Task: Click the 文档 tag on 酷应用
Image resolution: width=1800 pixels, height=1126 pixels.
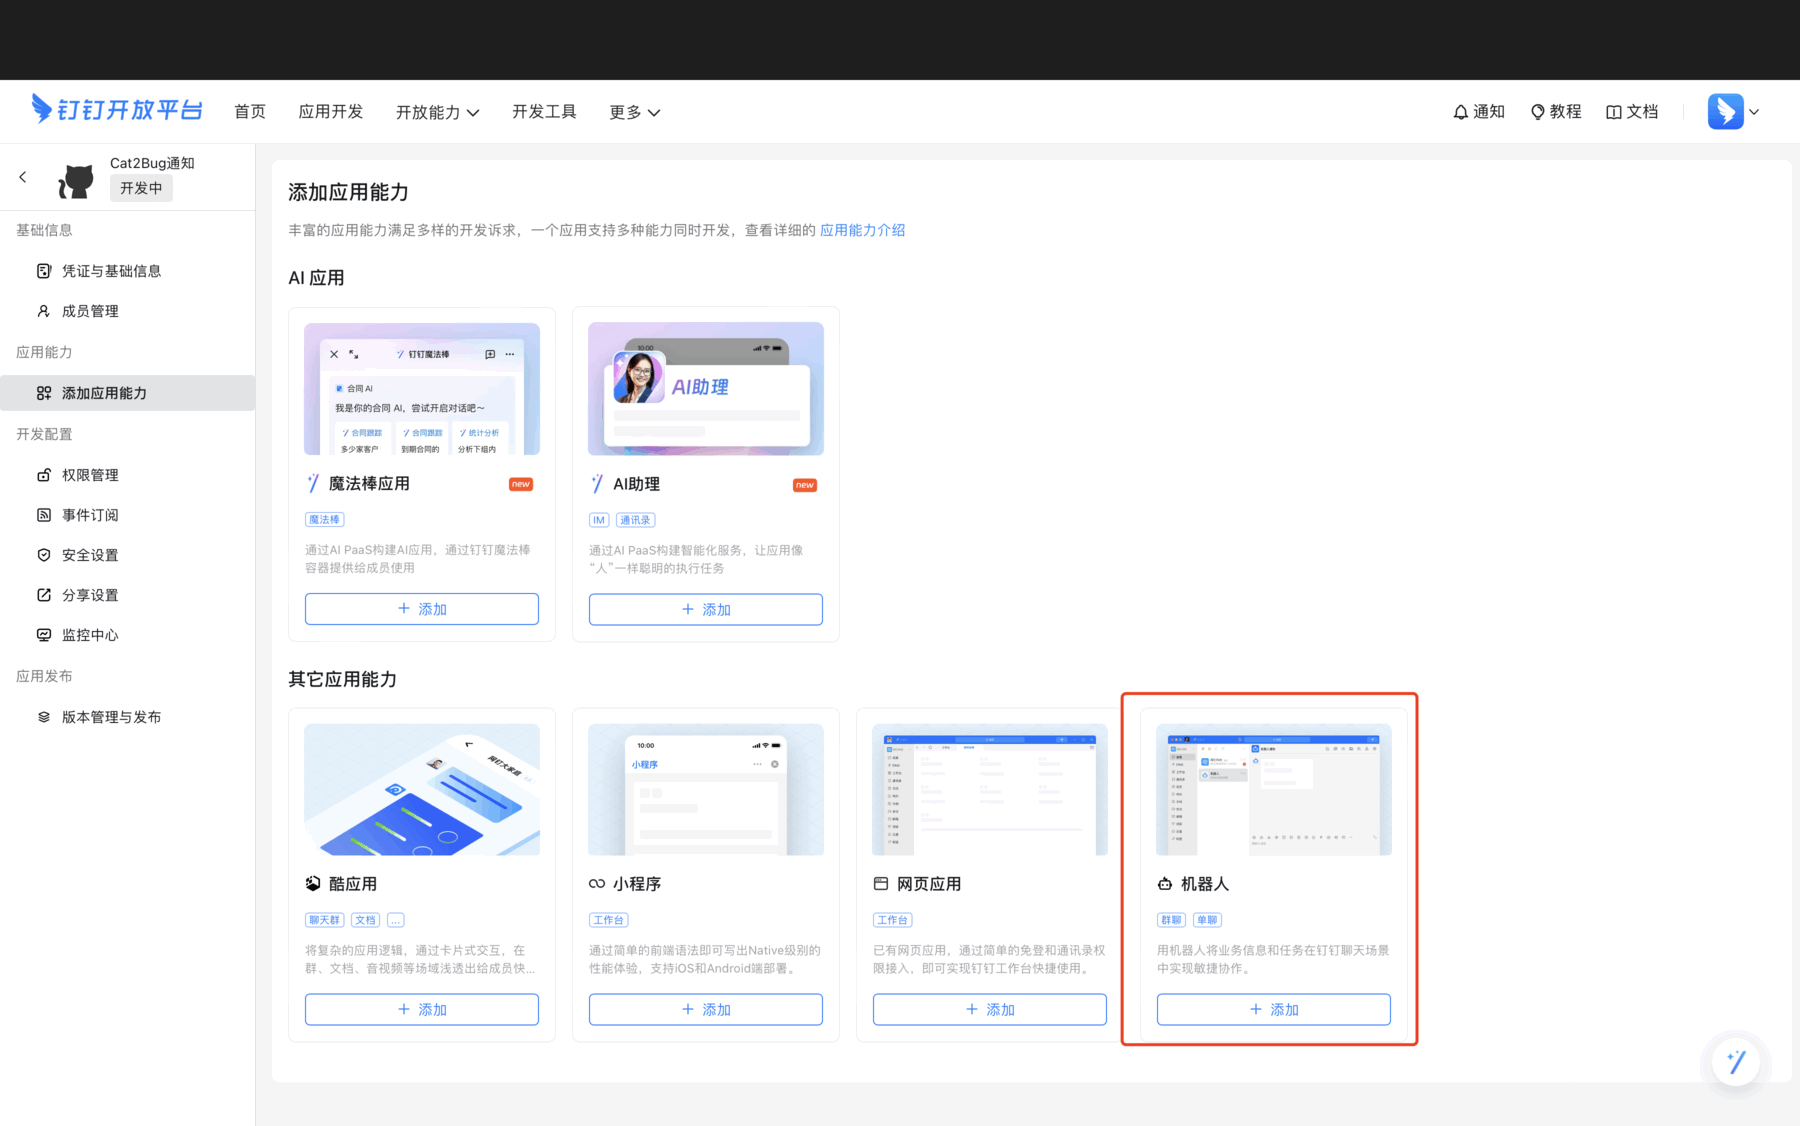Action: tap(365, 920)
